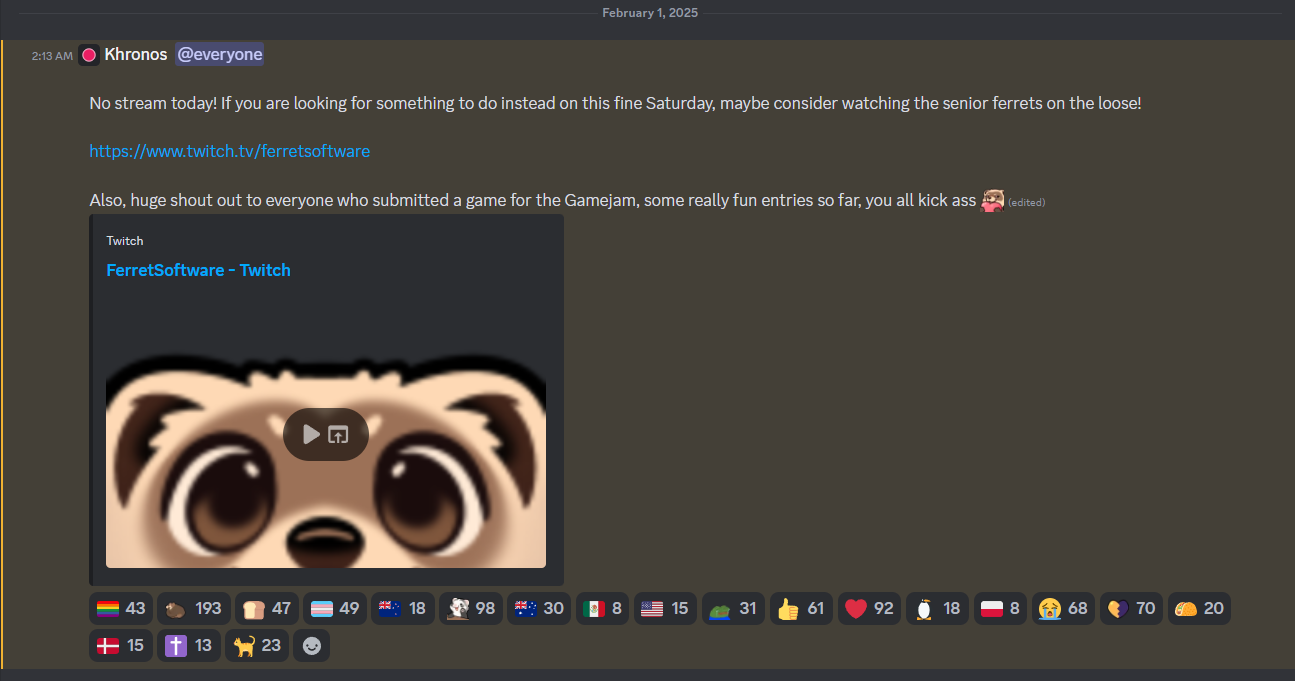Click the 'No stream today!' message line
The image size is (1295, 681).
pos(615,103)
